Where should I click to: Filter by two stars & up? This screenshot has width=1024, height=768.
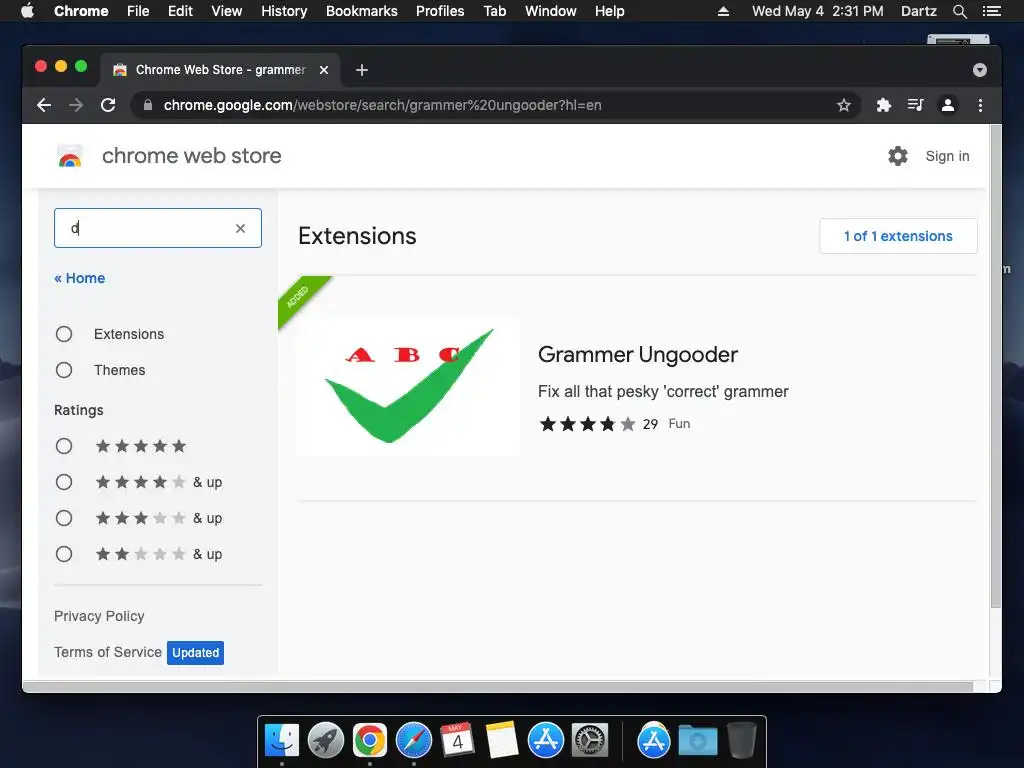point(64,554)
